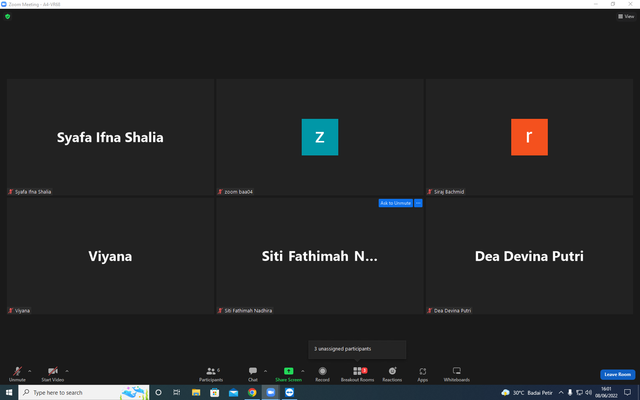Open Zoom Apps
Screen dimensions: 640x400
(x=422, y=373)
